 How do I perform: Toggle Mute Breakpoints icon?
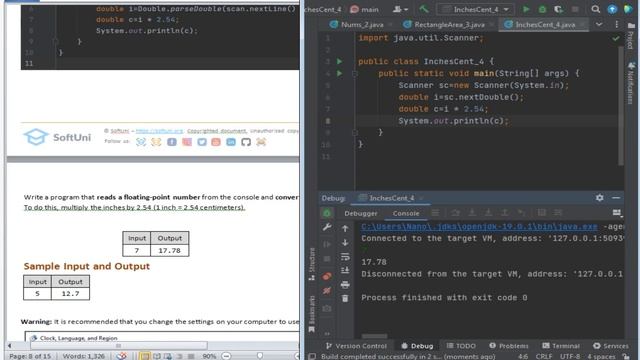click(327, 291)
